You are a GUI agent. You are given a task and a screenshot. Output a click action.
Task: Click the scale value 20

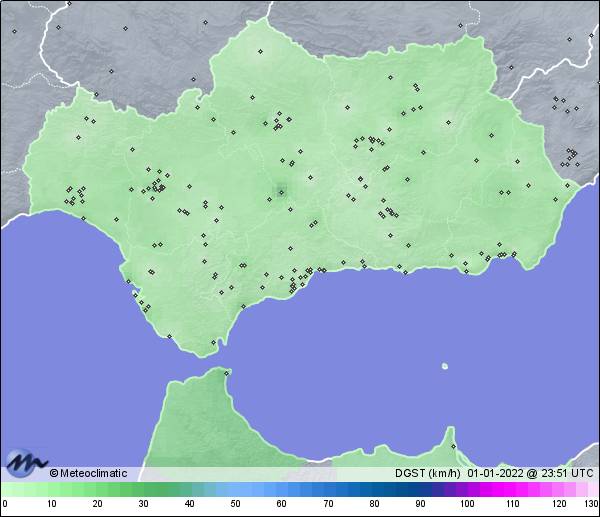click(x=98, y=504)
